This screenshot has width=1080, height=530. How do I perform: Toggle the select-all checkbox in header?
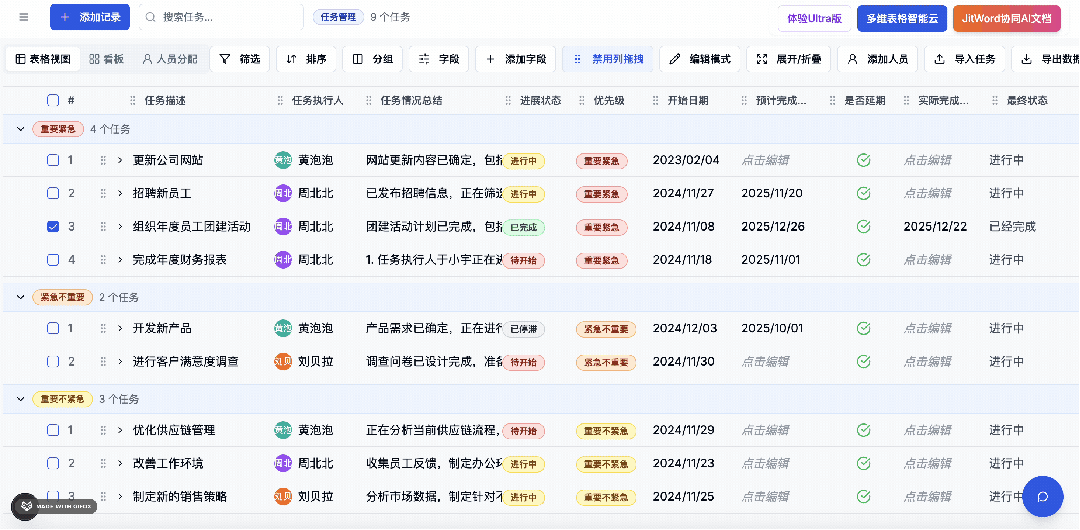[x=53, y=100]
